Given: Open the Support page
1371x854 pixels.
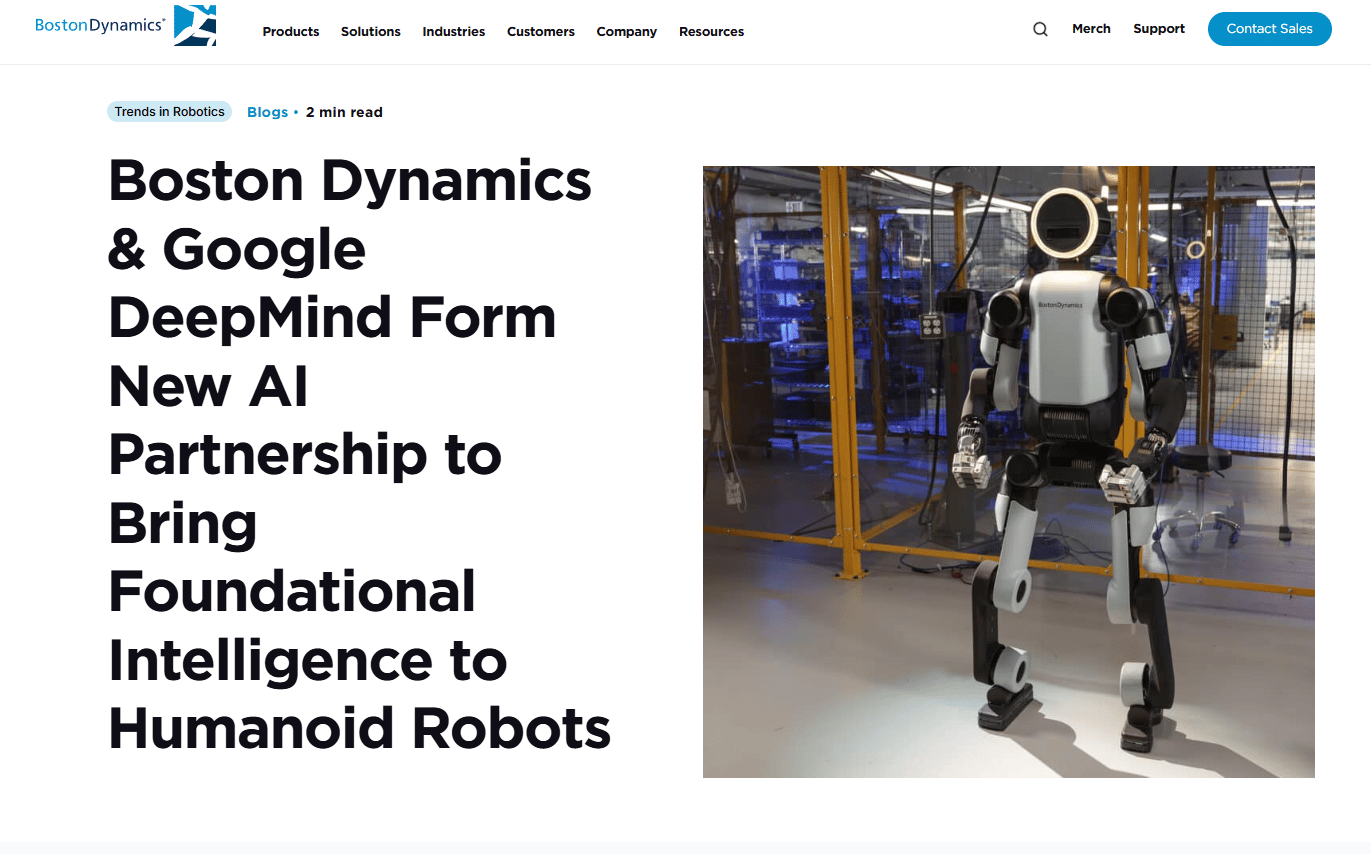Looking at the screenshot, I should pos(1158,28).
